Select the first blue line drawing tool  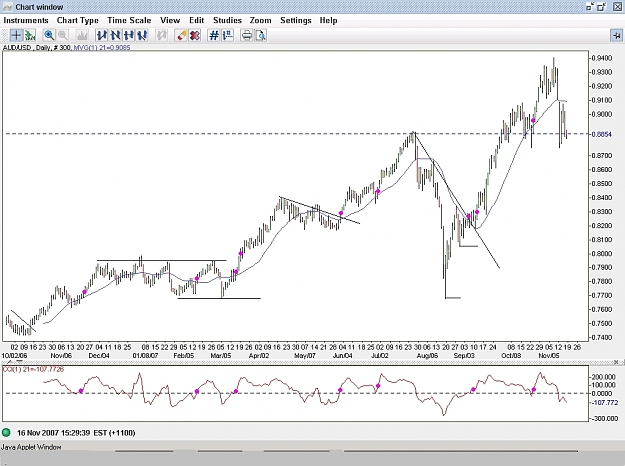point(102,35)
